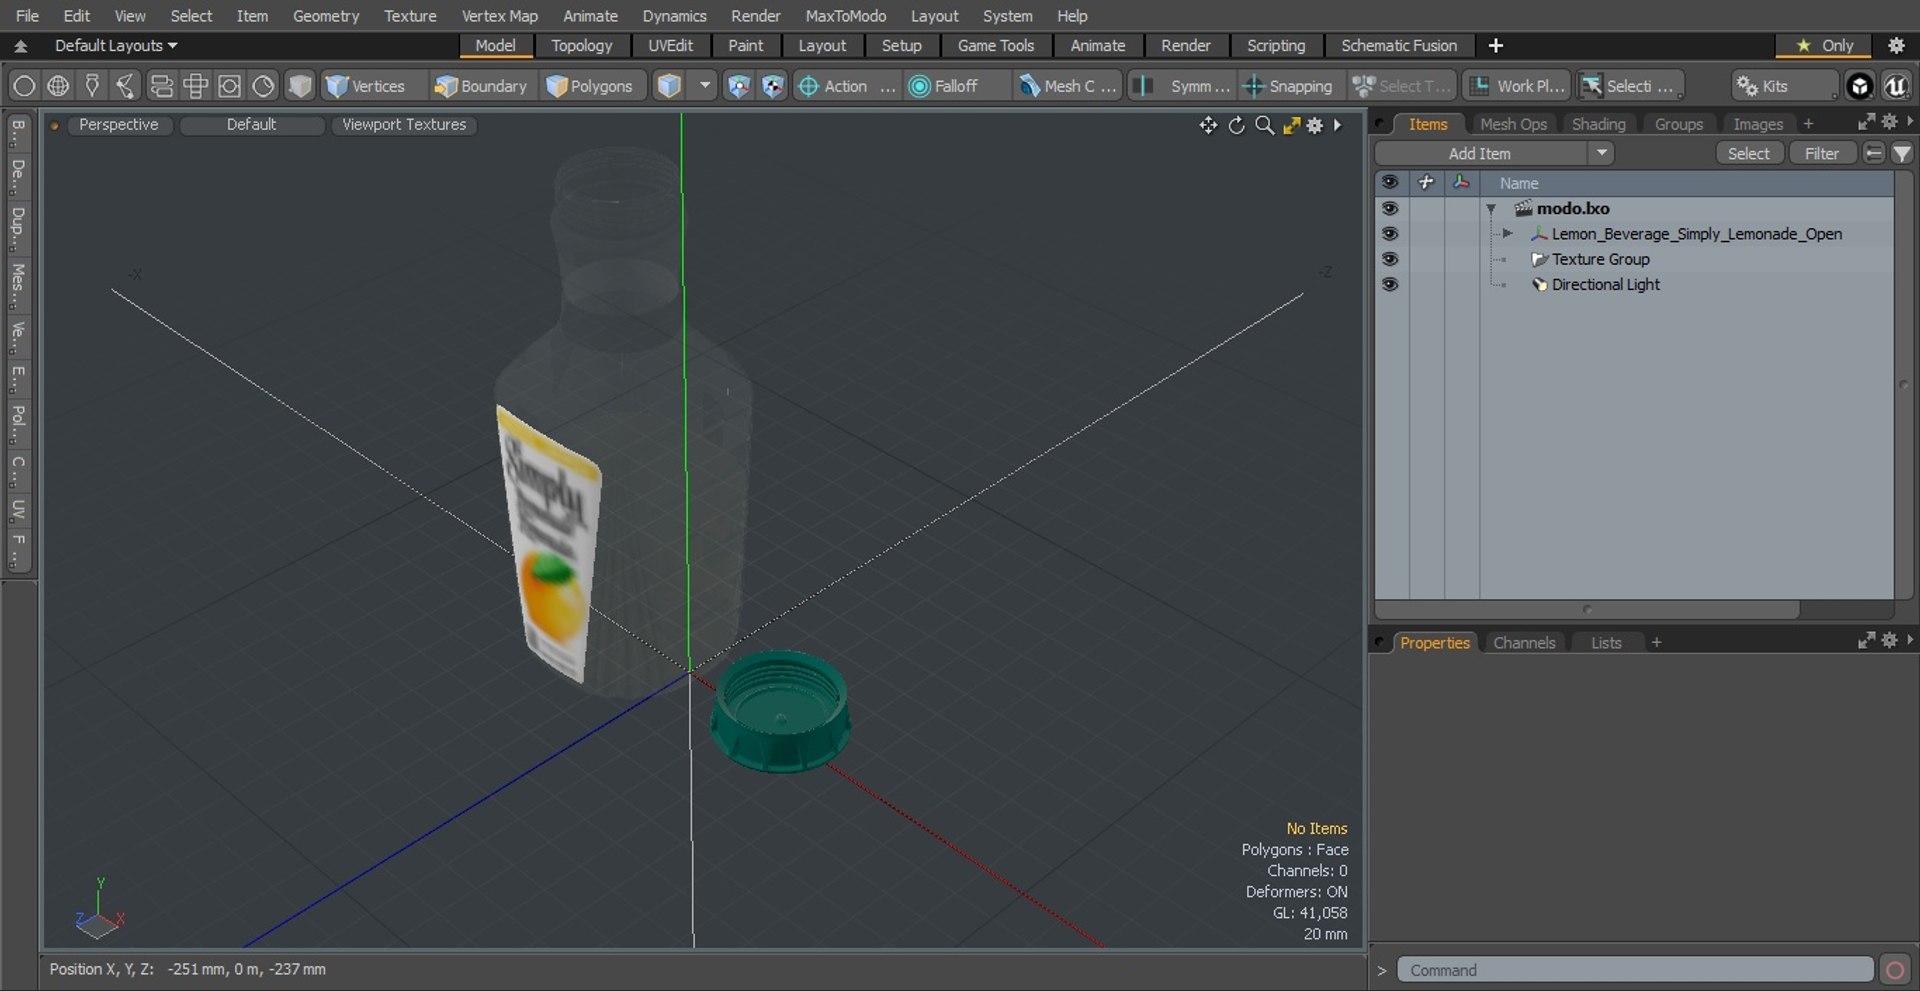
Task: Open the Action Center button
Action: click(x=845, y=86)
